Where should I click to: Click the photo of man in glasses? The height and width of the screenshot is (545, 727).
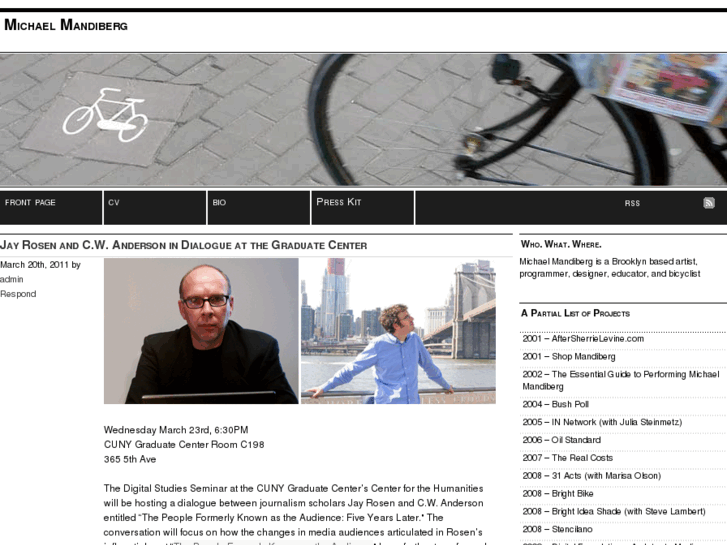pos(201,331)
